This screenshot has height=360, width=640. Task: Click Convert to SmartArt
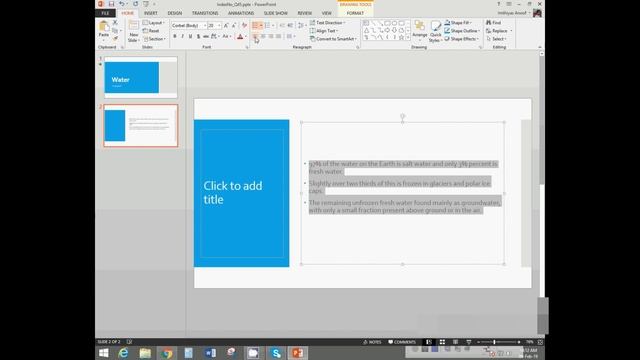(x=333, y=39)
